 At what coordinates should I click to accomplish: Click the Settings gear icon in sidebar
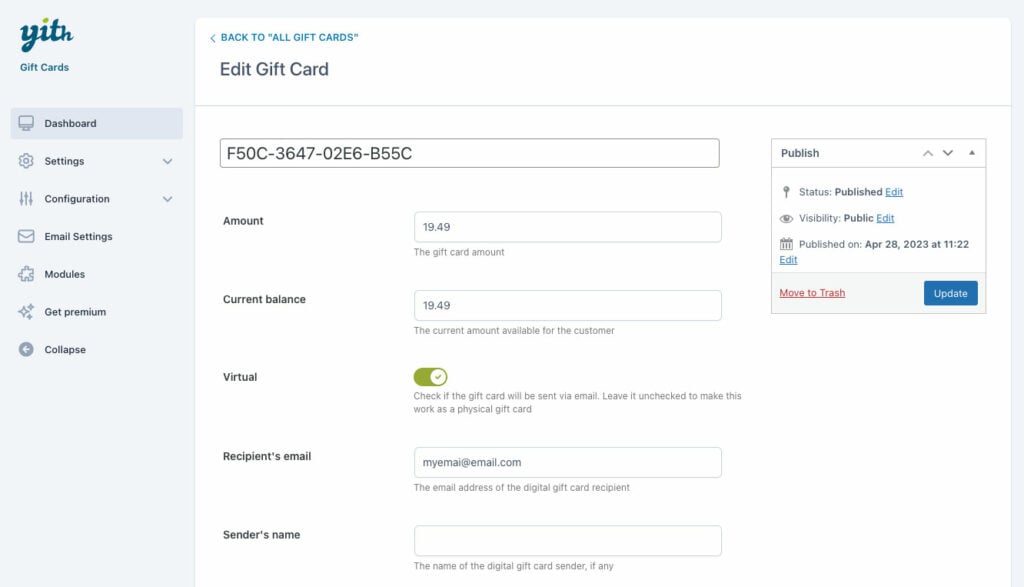26,161
